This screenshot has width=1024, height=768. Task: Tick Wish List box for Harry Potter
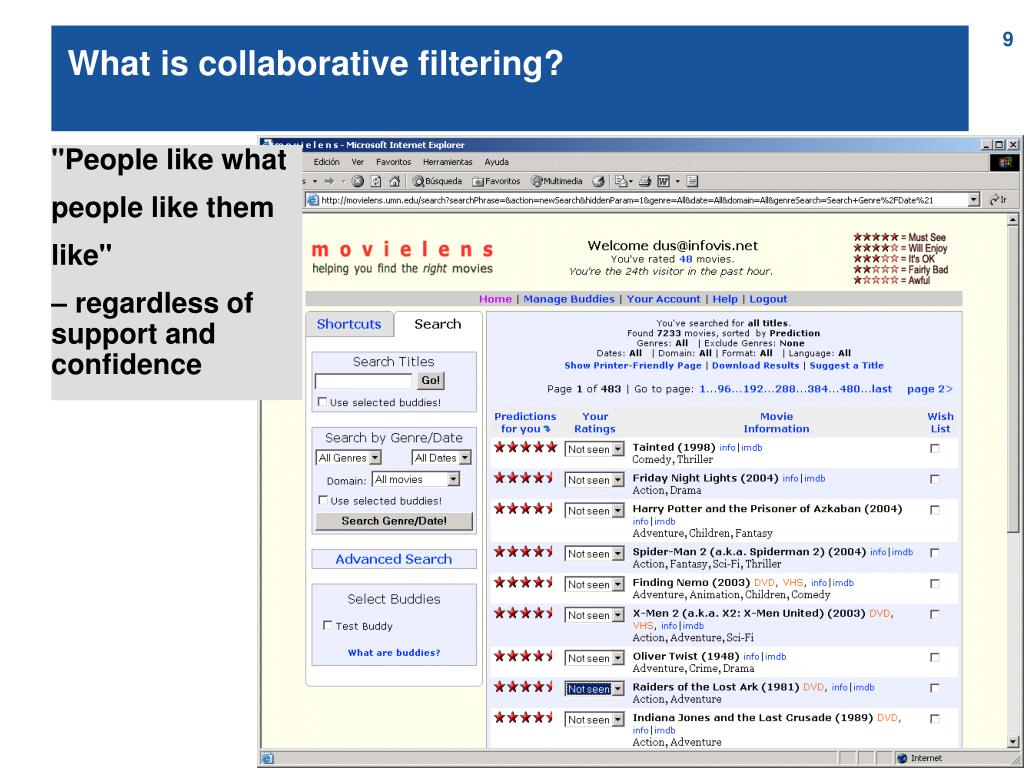pyautogui.click(x=935, y=510)
